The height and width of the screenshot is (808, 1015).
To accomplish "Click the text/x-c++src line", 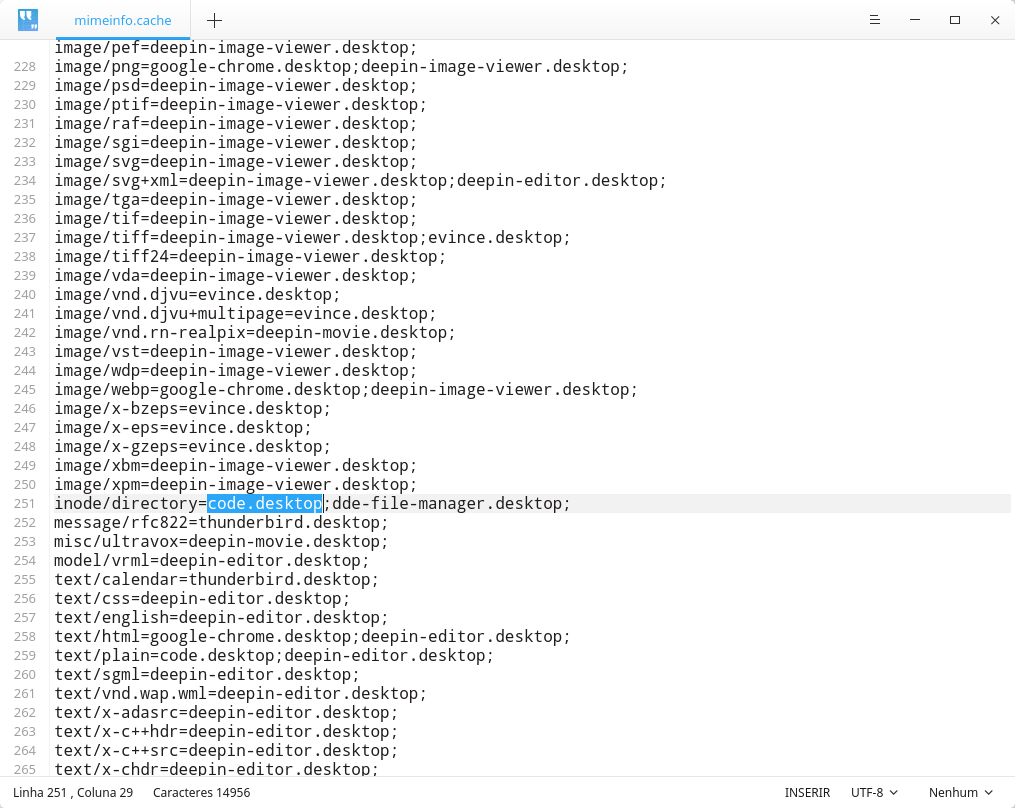I will pos(226,750).
